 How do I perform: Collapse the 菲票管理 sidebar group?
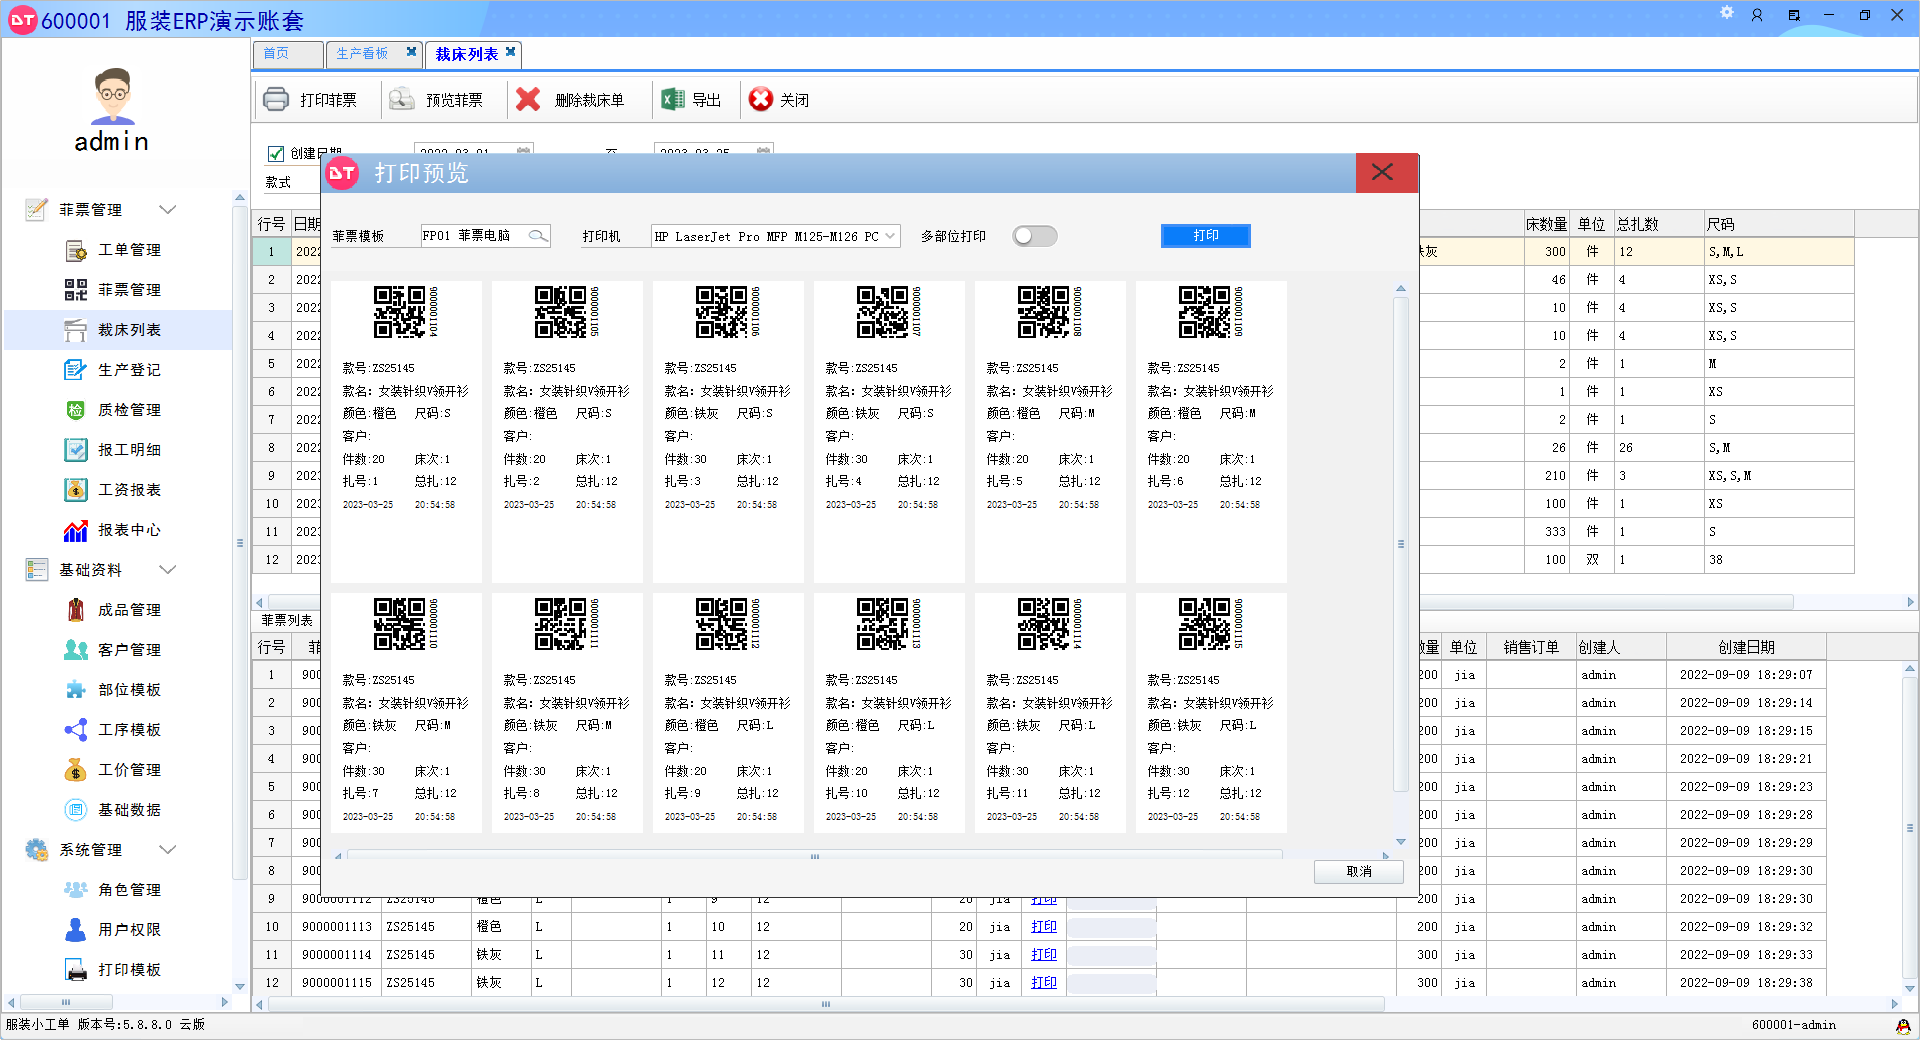point(168,209)
